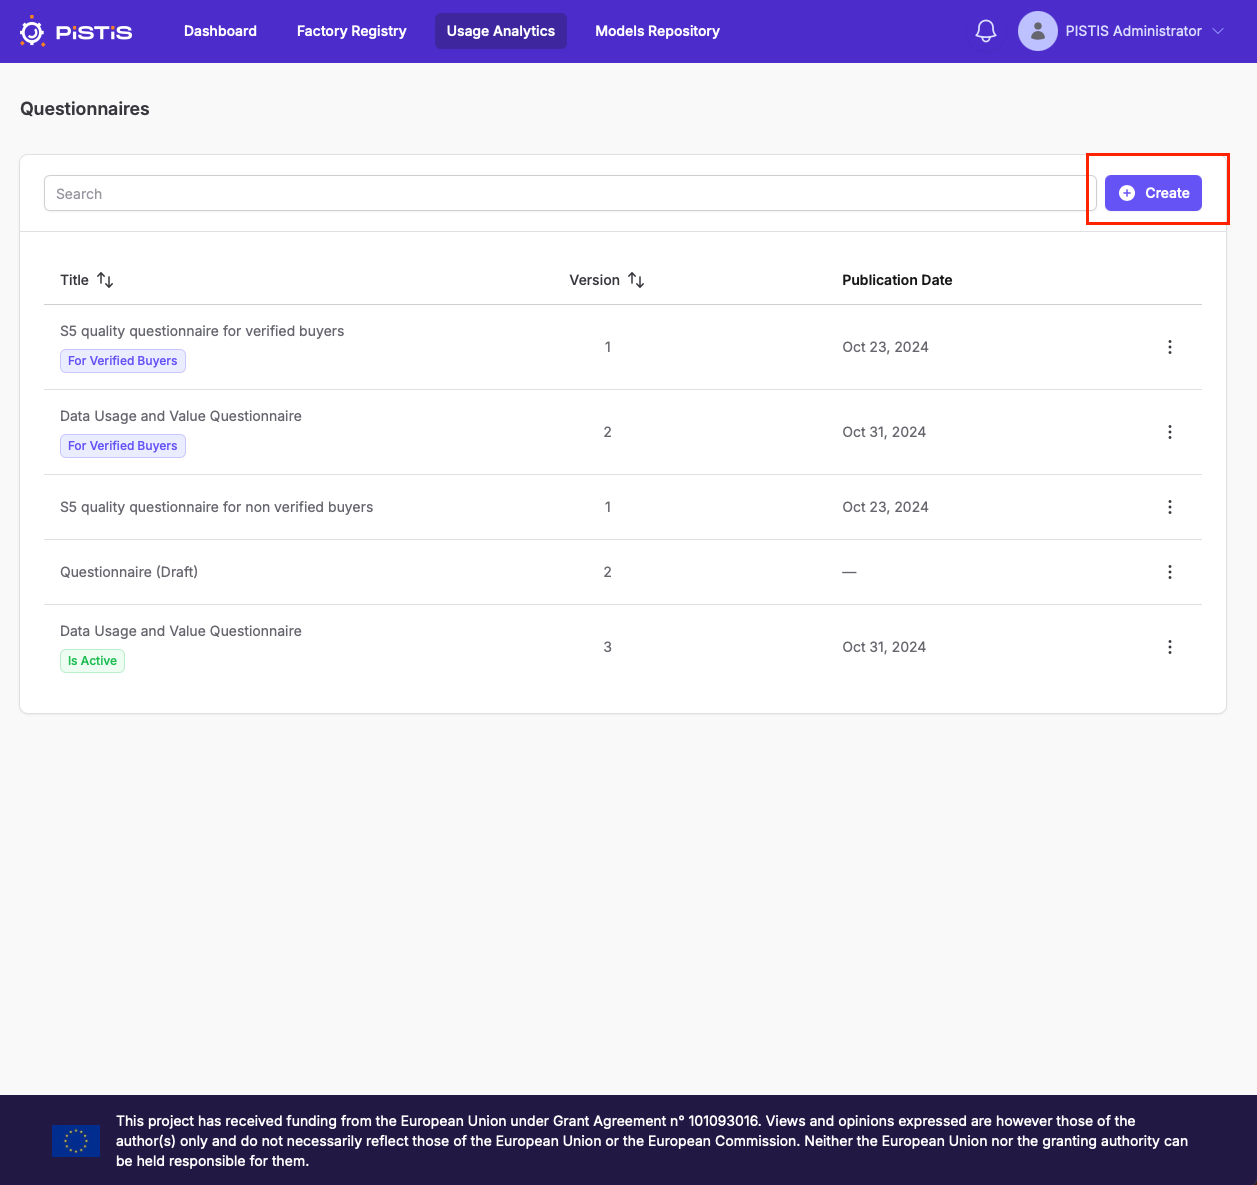The height and width of the screenshot is (1185, 1257).
Task: Open actions menu for Data Usage version 2
Action: pos(1170,432)
